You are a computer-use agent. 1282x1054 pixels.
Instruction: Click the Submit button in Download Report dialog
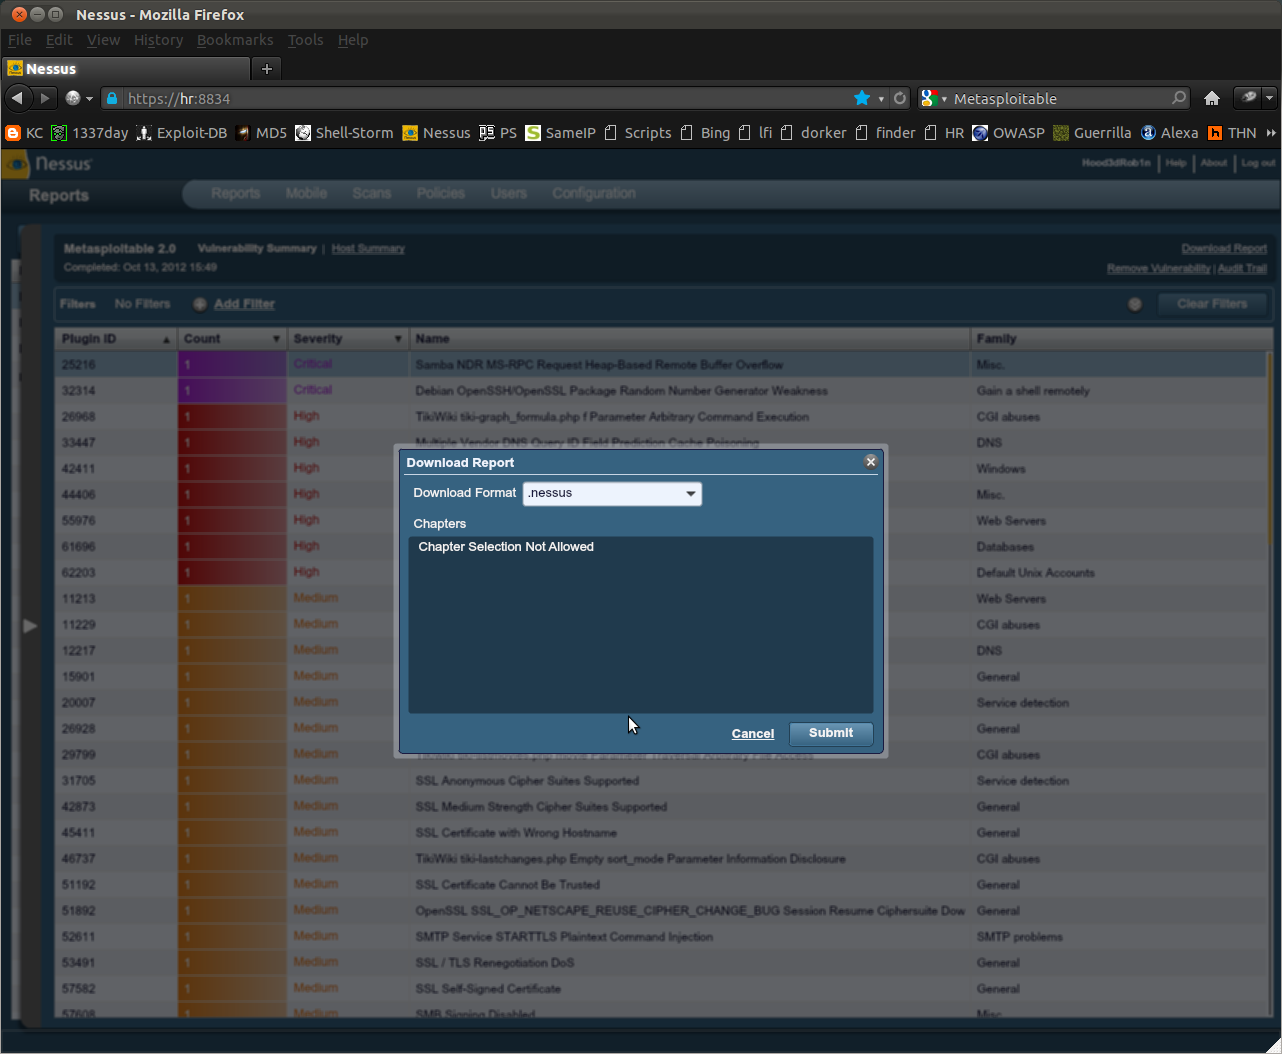(831, 733)
